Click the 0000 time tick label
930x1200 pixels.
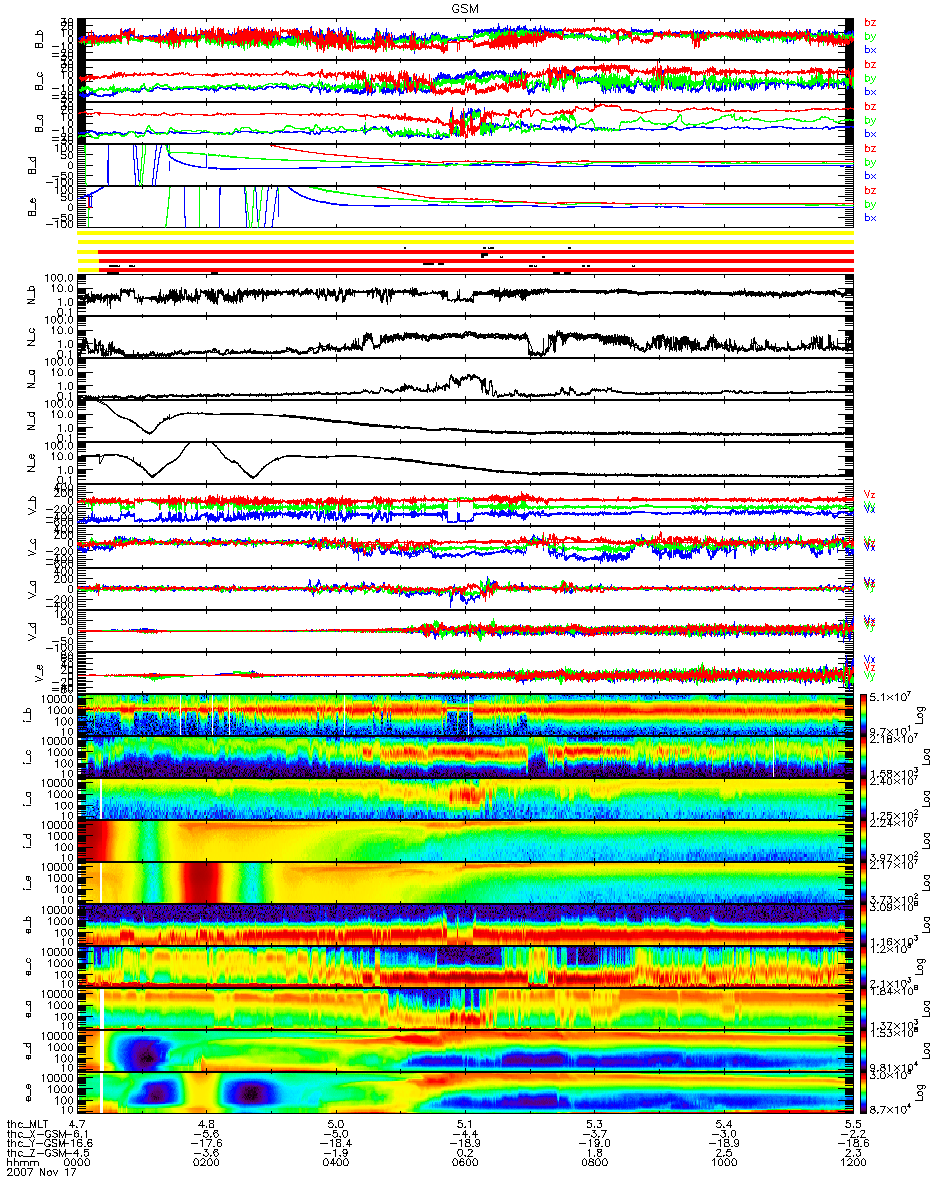pyautogui.click(x=78, y=1163)
